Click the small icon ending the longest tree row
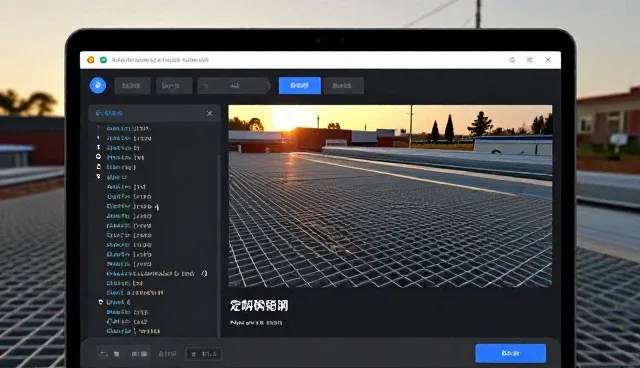 [x=204, y=273]
